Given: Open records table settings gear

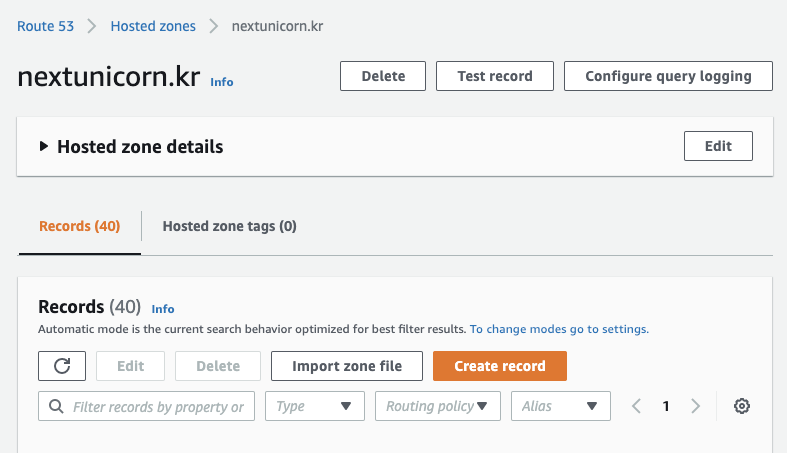Looking at the screenshot, I should coord(741,406).
